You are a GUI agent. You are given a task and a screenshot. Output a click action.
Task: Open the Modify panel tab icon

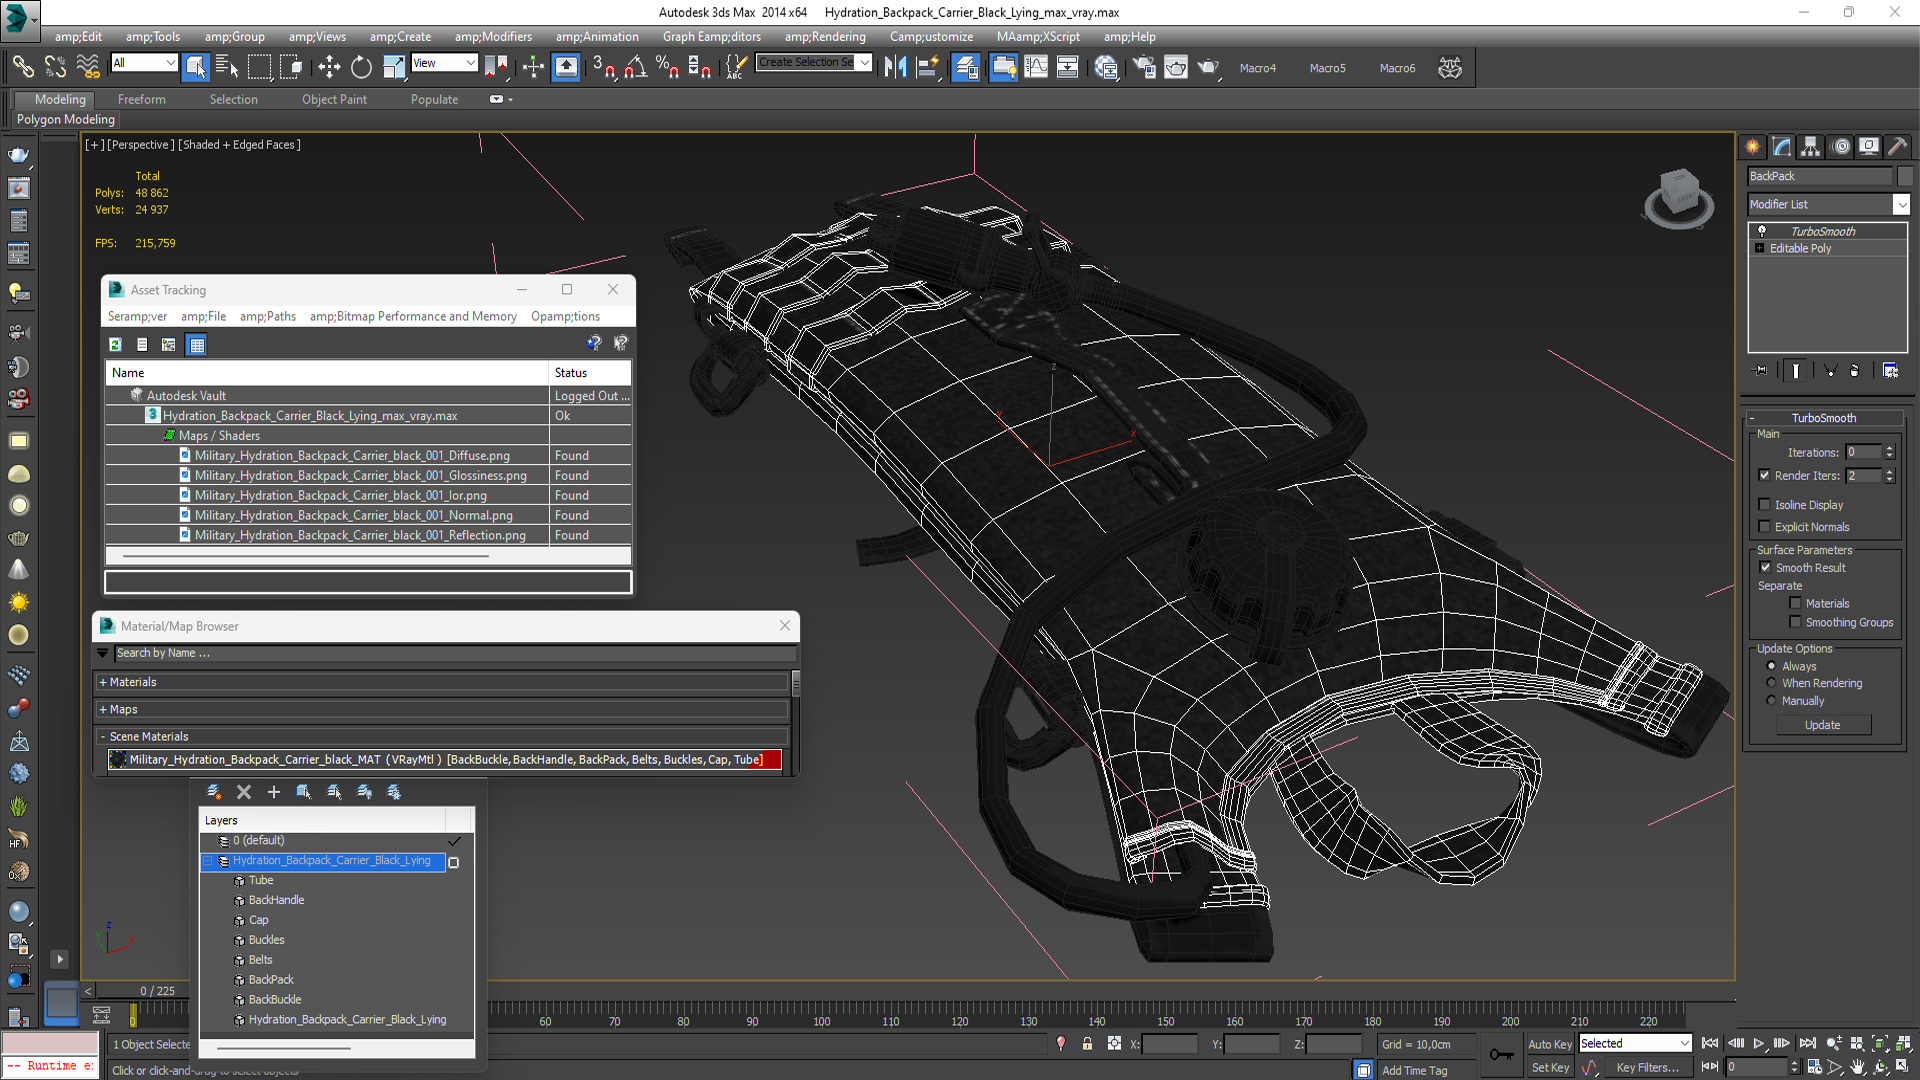pyautogui.click(x=1781, y=146)
